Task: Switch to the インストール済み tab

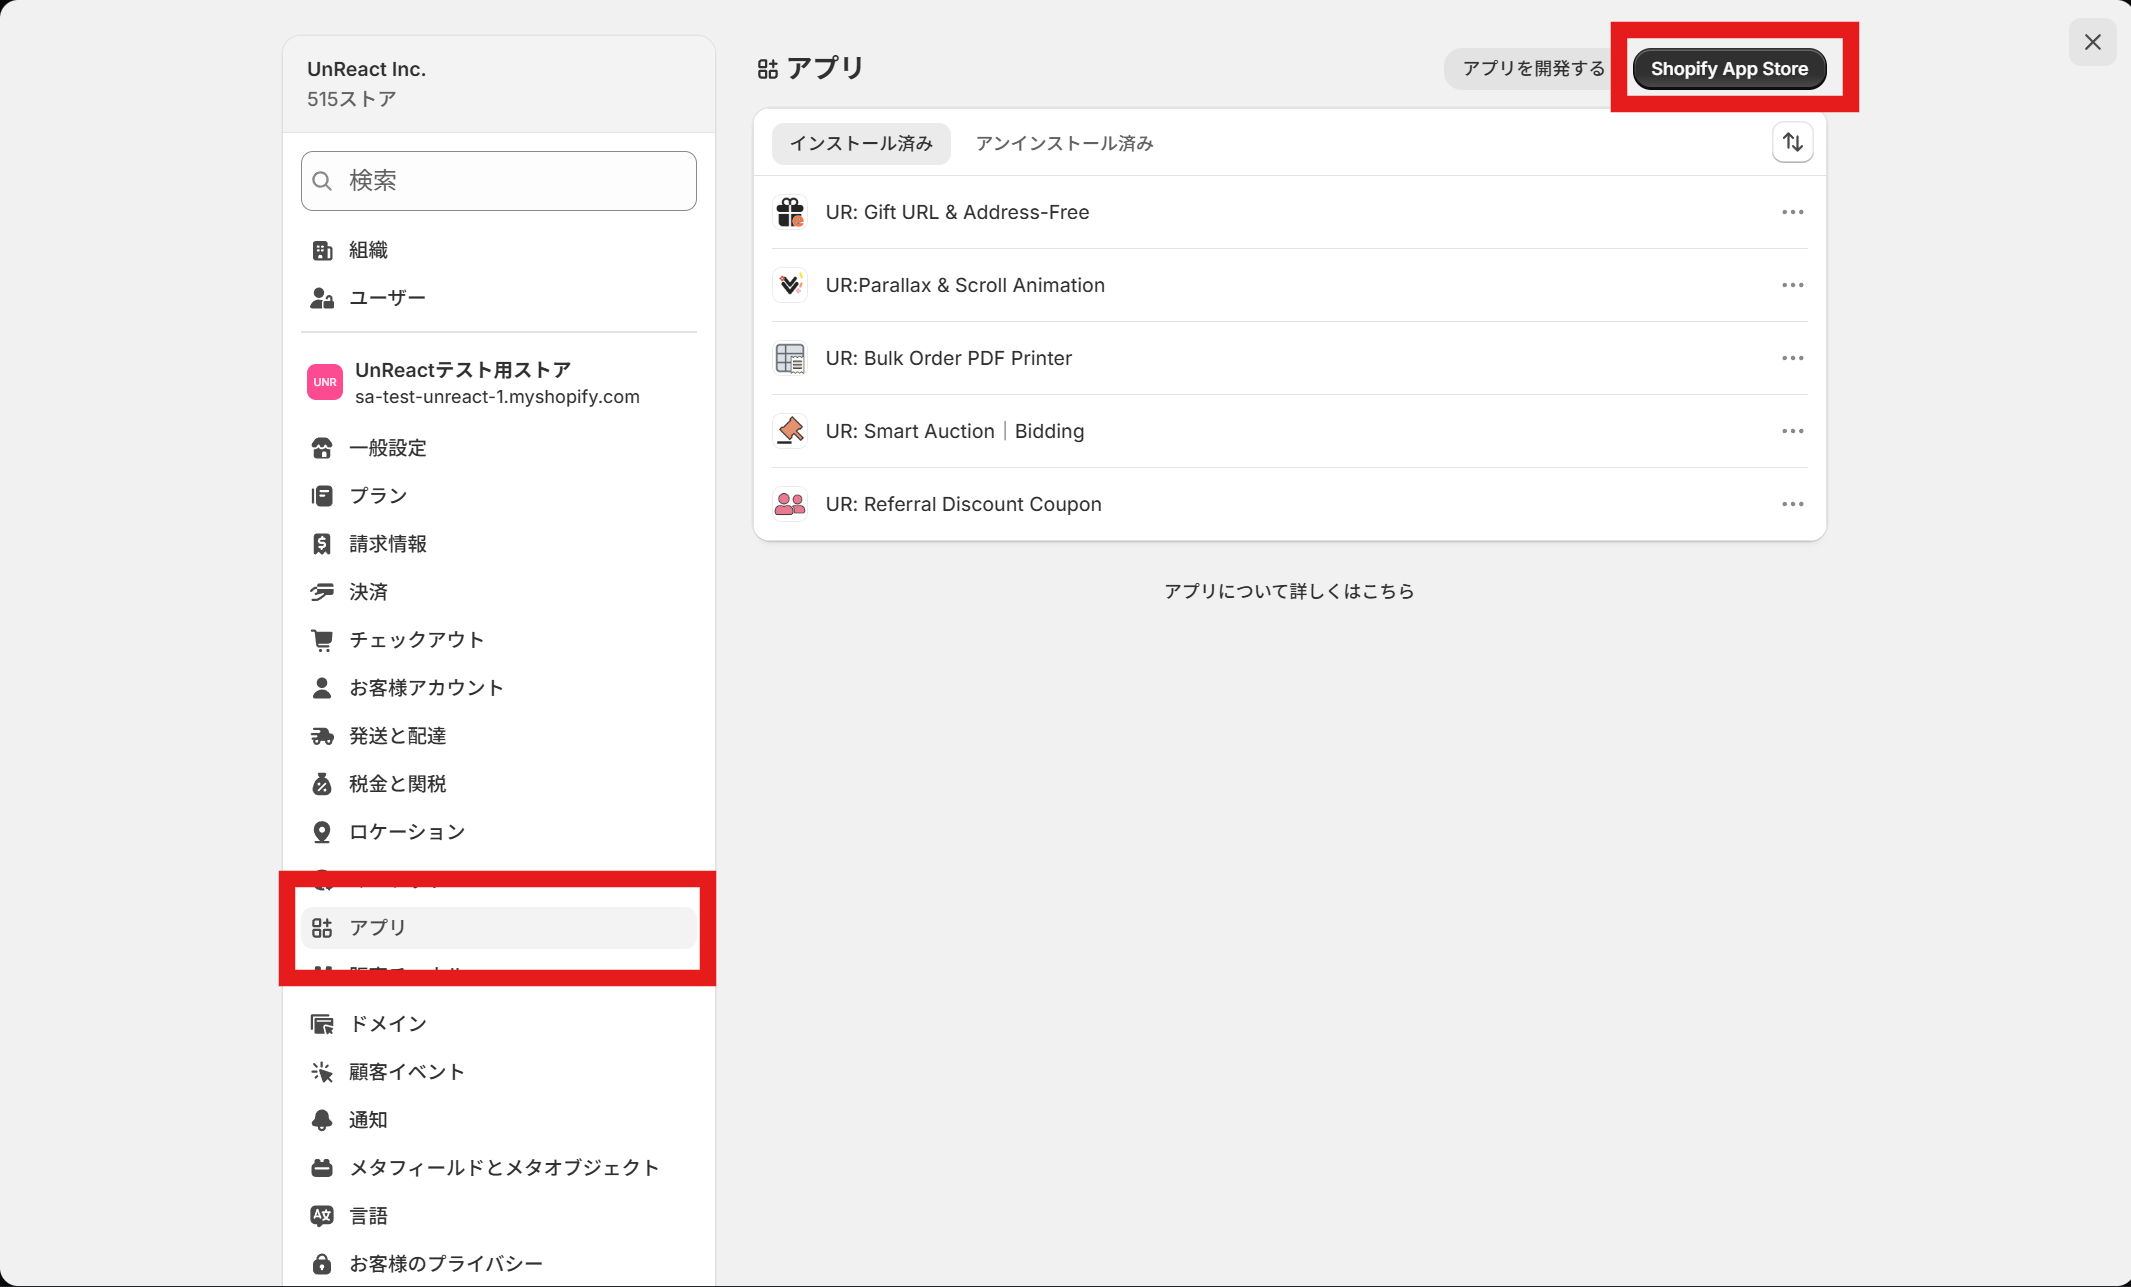Action: 861,143
